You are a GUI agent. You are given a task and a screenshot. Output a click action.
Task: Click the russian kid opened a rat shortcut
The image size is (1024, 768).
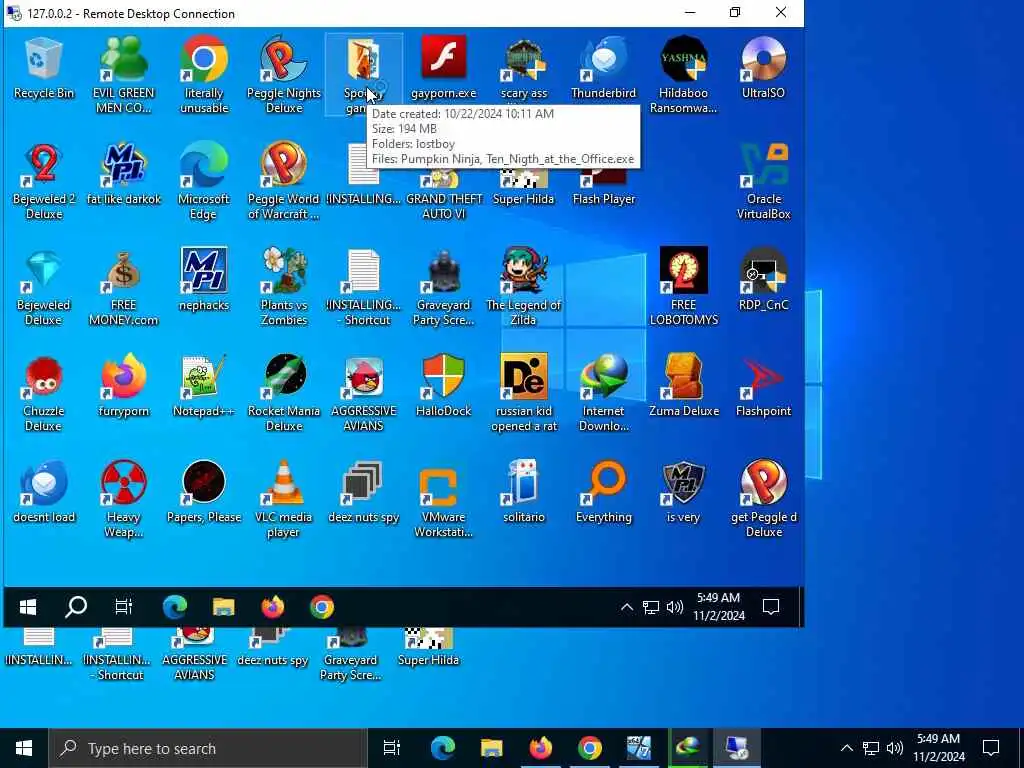[523, 393]
